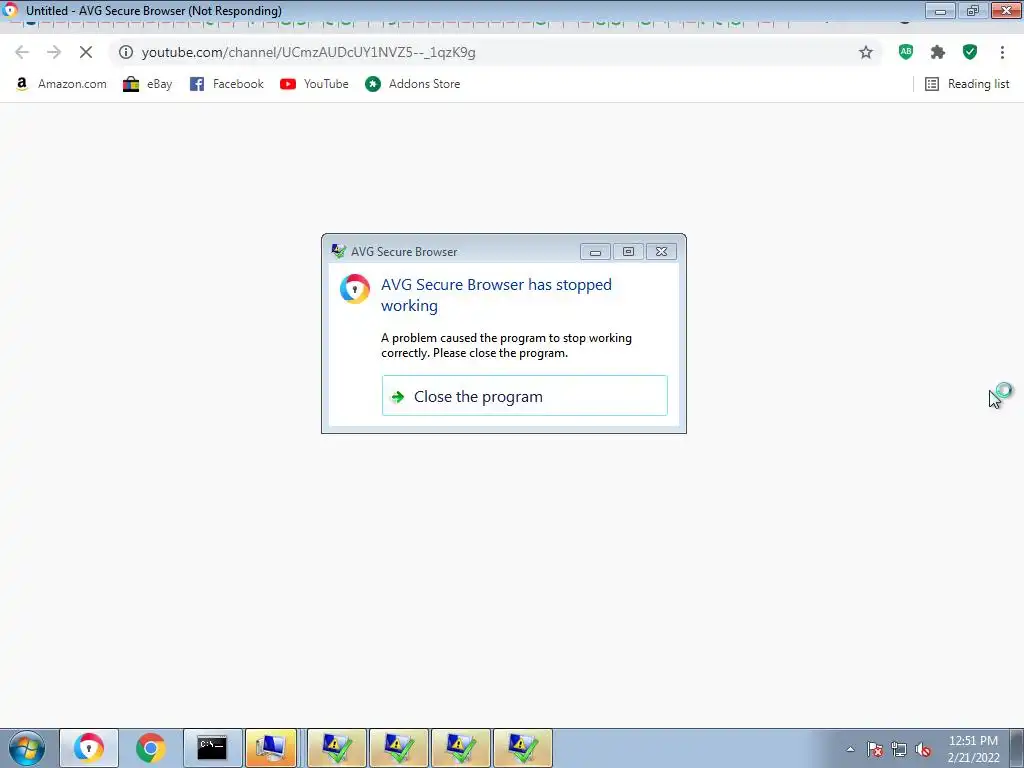Screen dimensions: 1024x768
Task: Open the eBay bookmark
Action: pos(148,84)
